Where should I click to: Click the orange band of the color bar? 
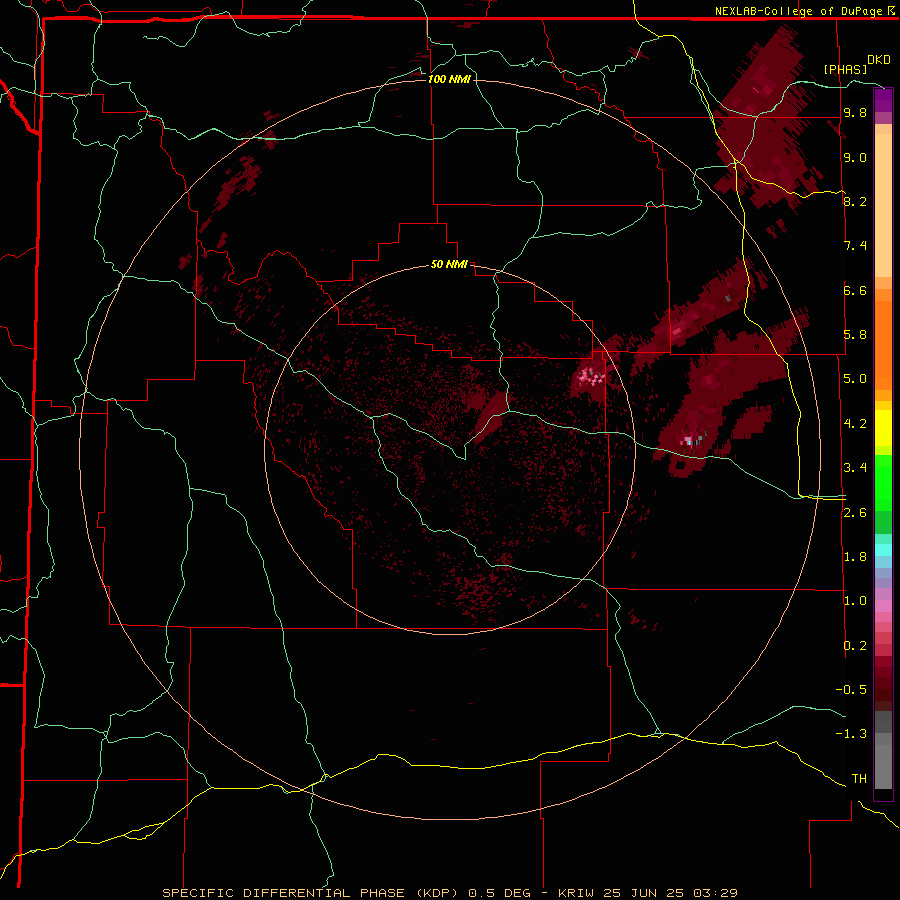tap(883, 344)
